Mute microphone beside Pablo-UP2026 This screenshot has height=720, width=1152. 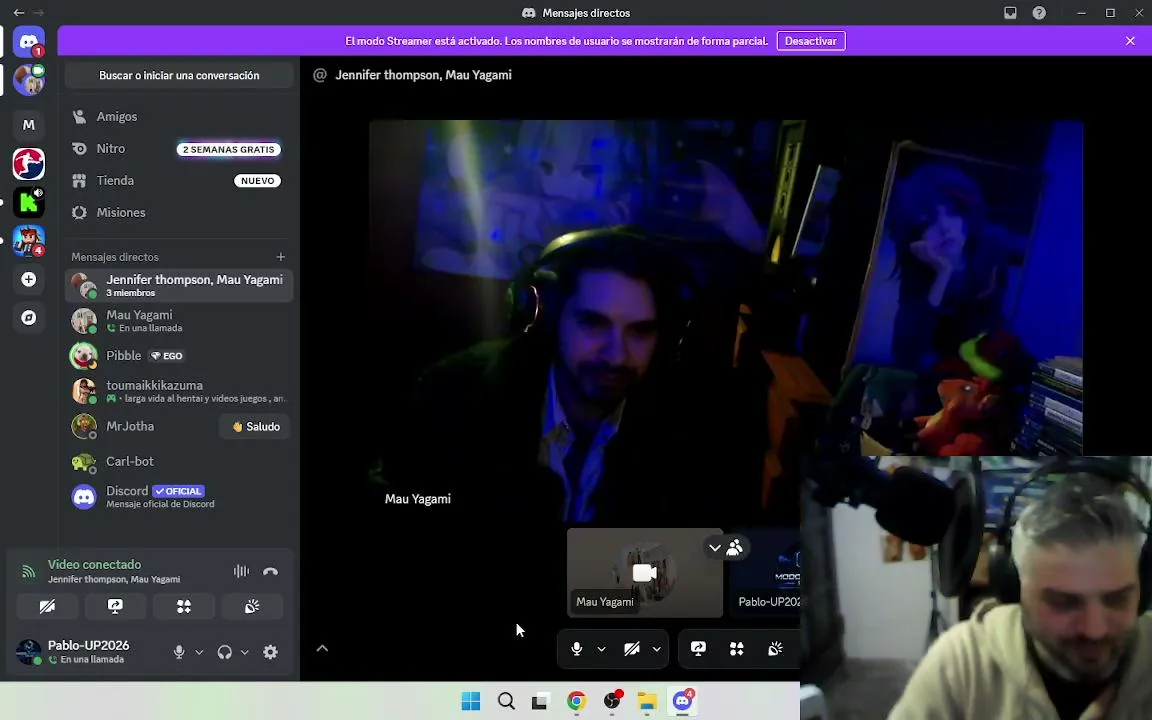pyautogui.click(x=179, y=652)
